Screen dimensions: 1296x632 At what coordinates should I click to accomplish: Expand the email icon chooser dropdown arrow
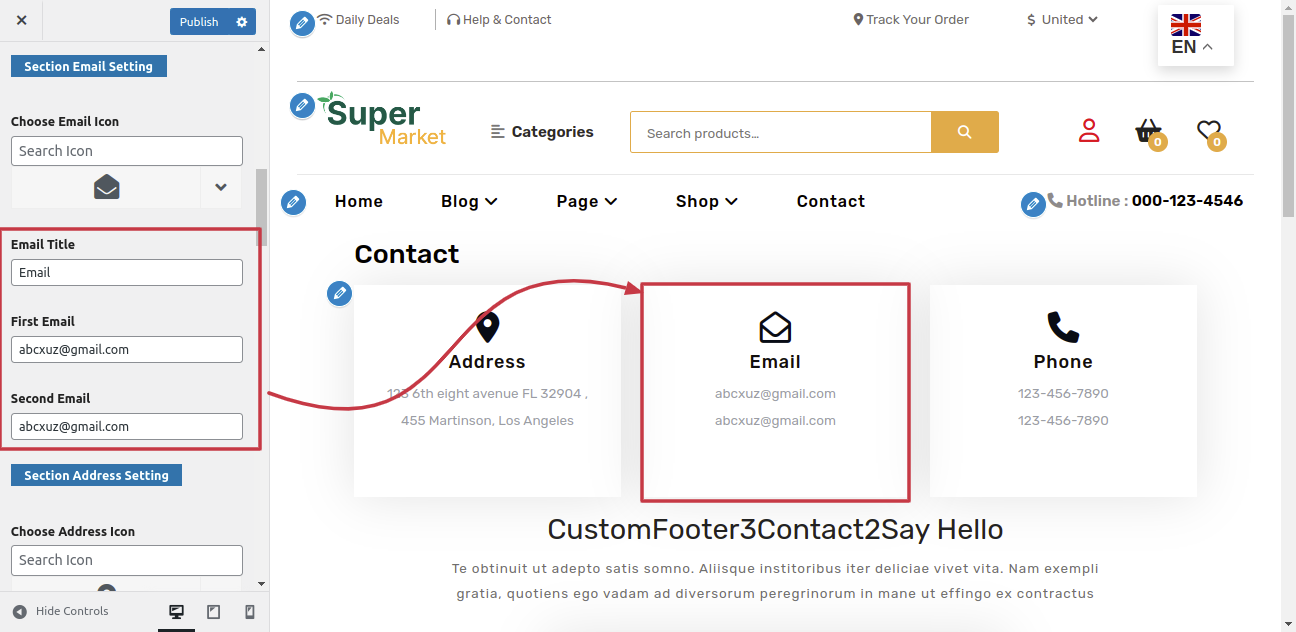tap(221, 187)
